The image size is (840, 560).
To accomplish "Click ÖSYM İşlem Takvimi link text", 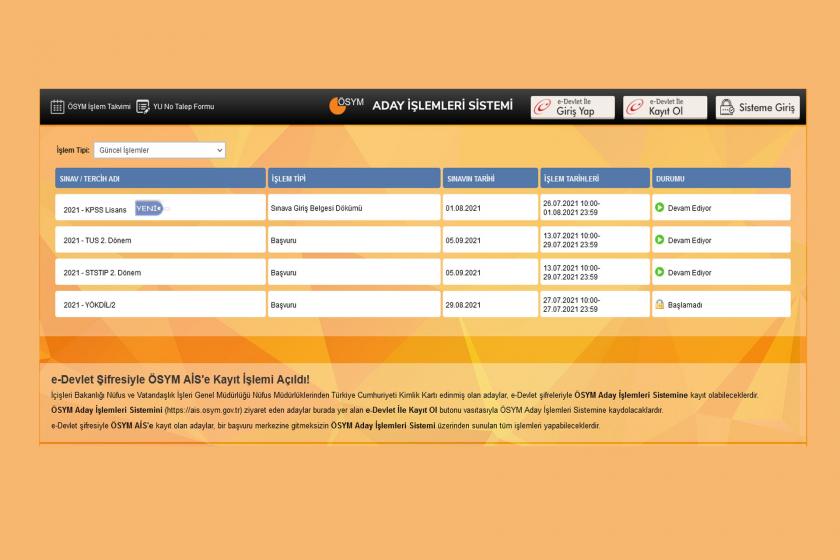I will pos(99,107).
